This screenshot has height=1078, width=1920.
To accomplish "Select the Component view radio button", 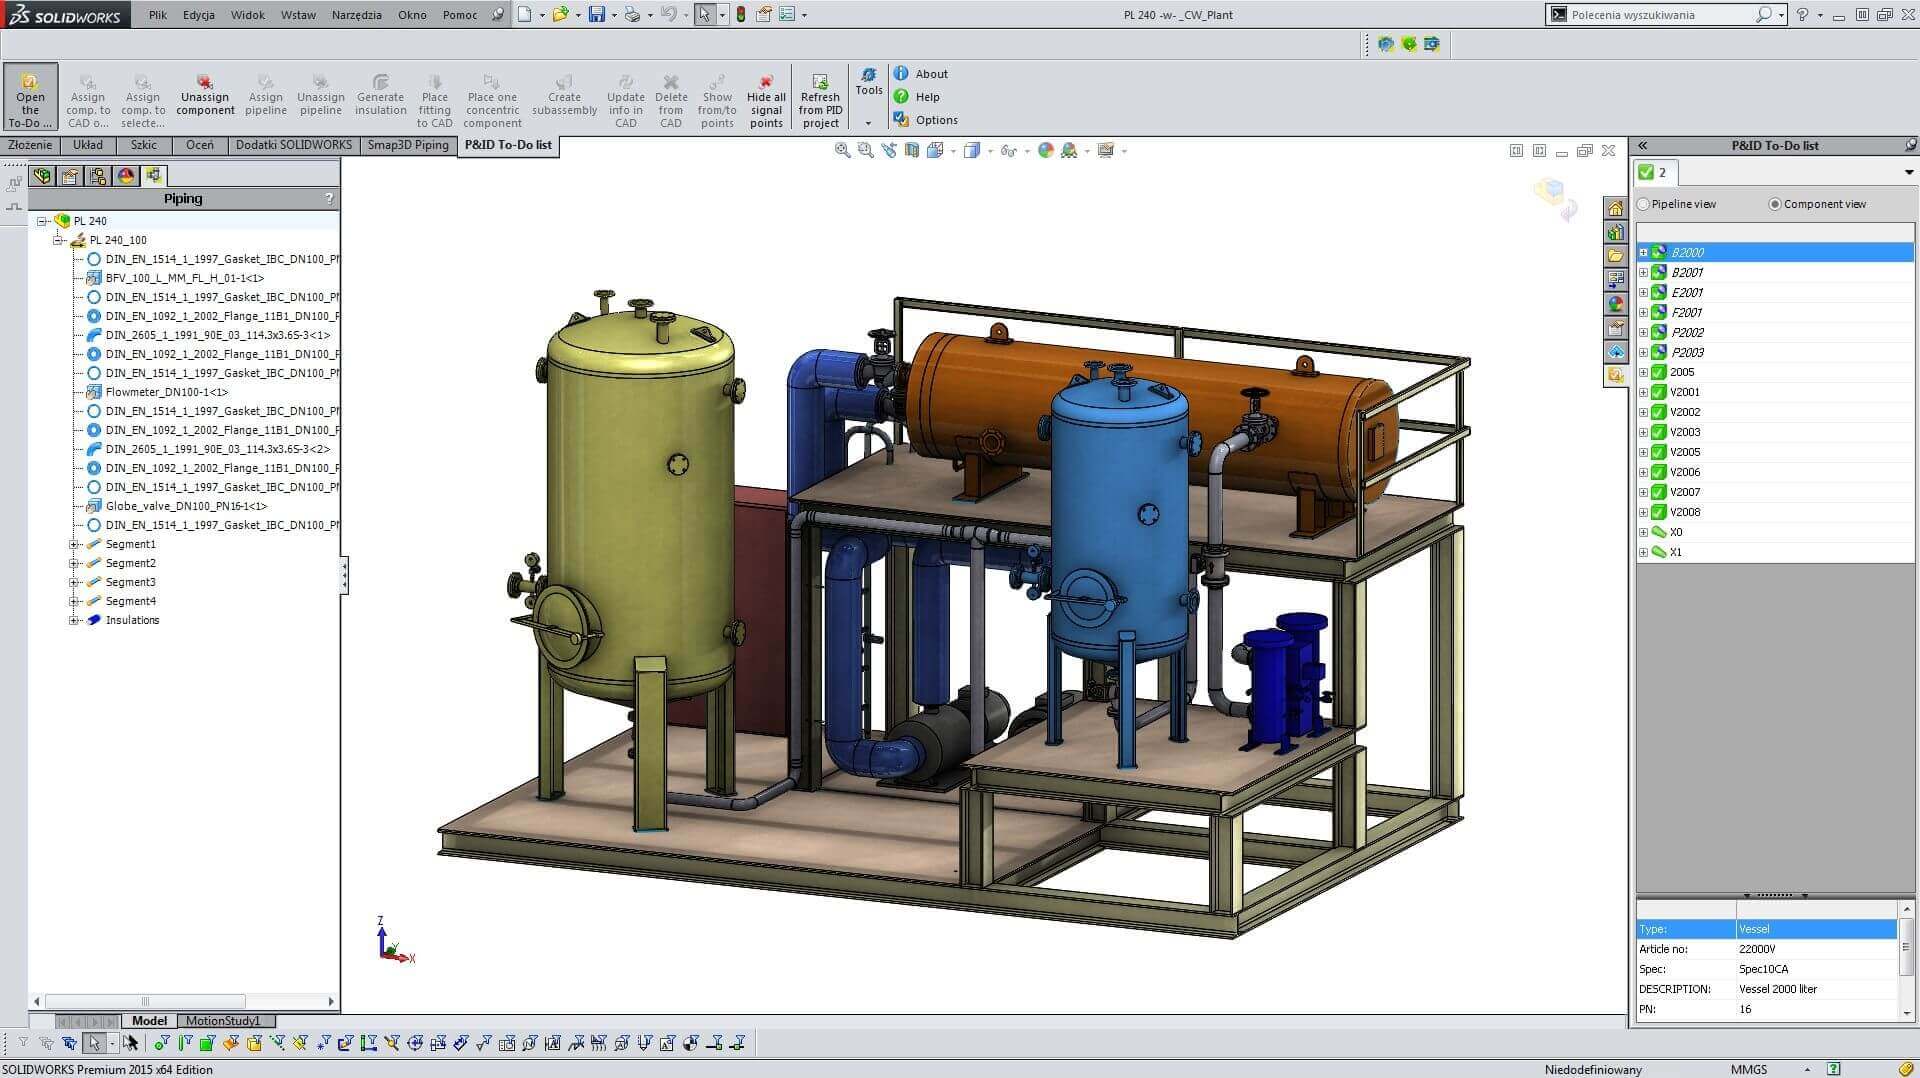I will [1775, 204].
